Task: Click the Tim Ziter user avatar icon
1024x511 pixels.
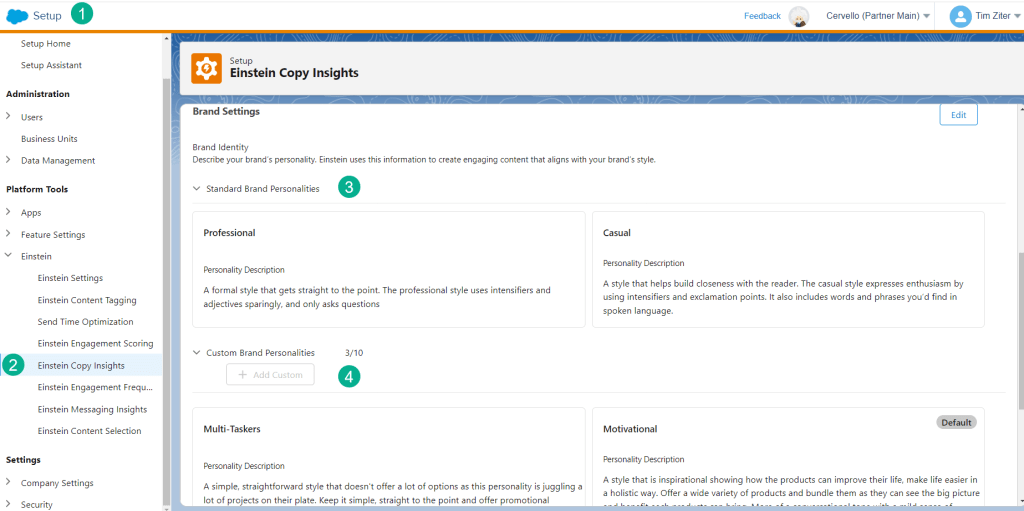Action: click(x=960, y=16)
